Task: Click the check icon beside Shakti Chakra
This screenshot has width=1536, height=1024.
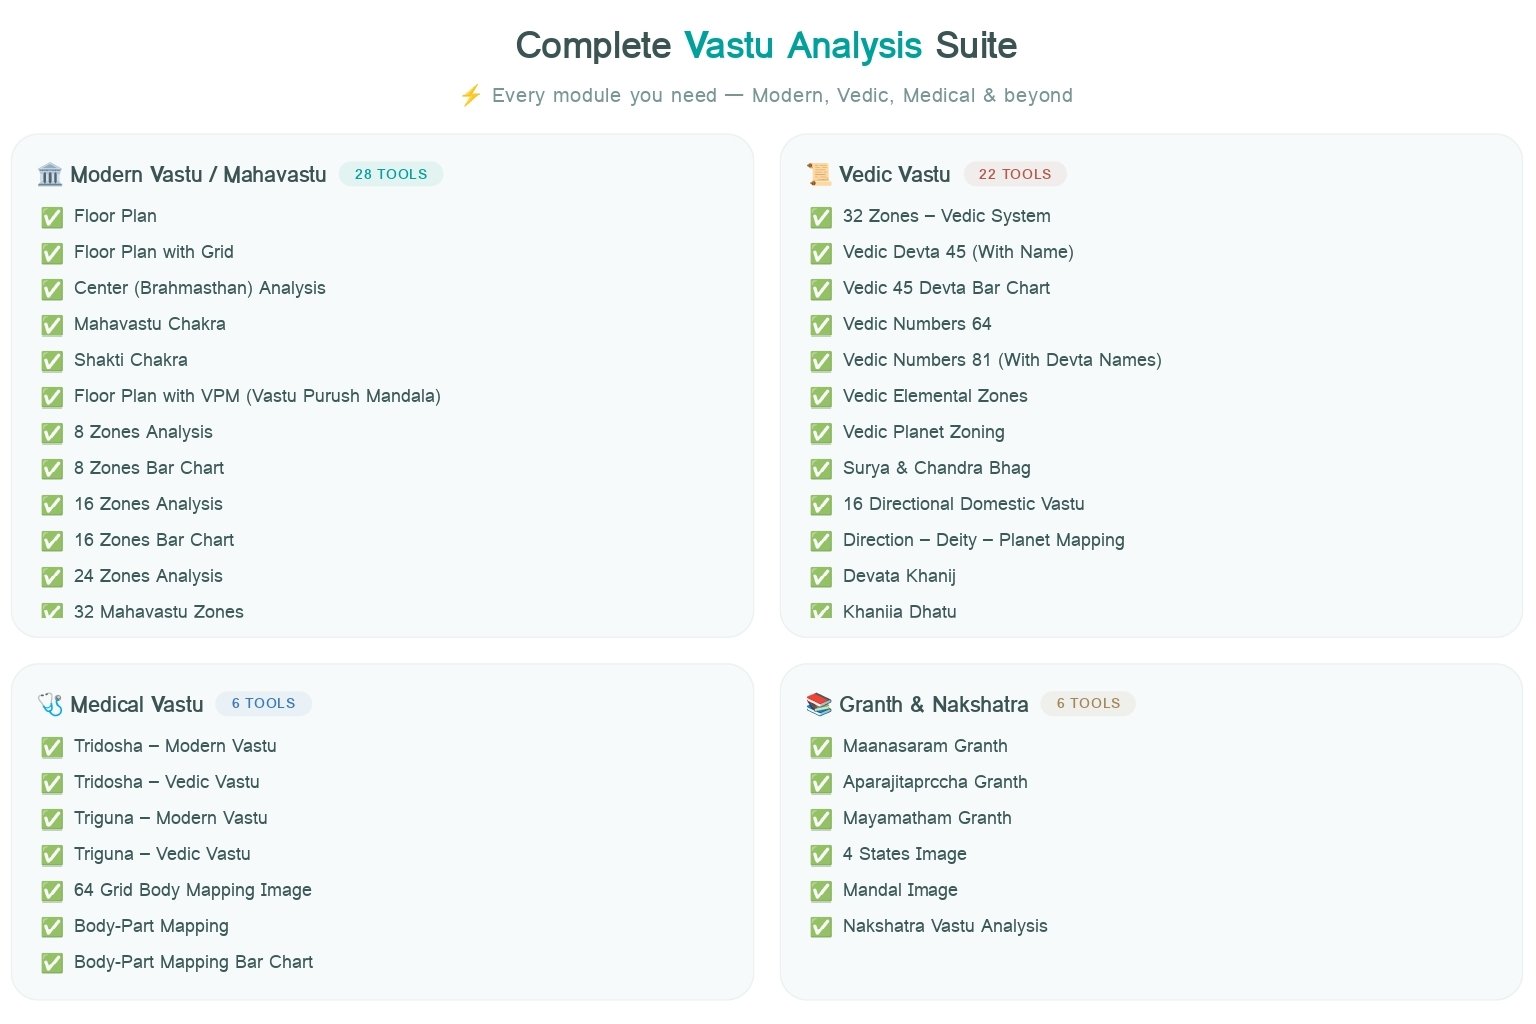Action: [52, 361]
